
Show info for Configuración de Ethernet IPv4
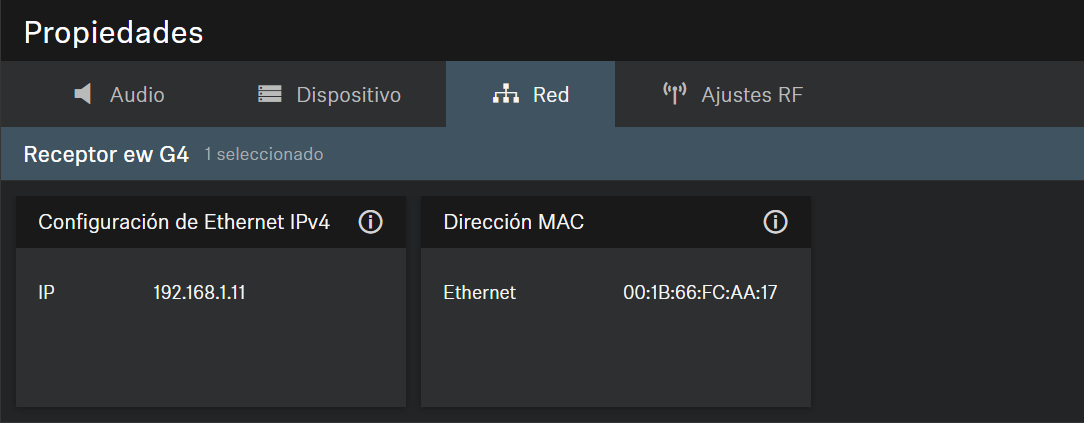371,222
